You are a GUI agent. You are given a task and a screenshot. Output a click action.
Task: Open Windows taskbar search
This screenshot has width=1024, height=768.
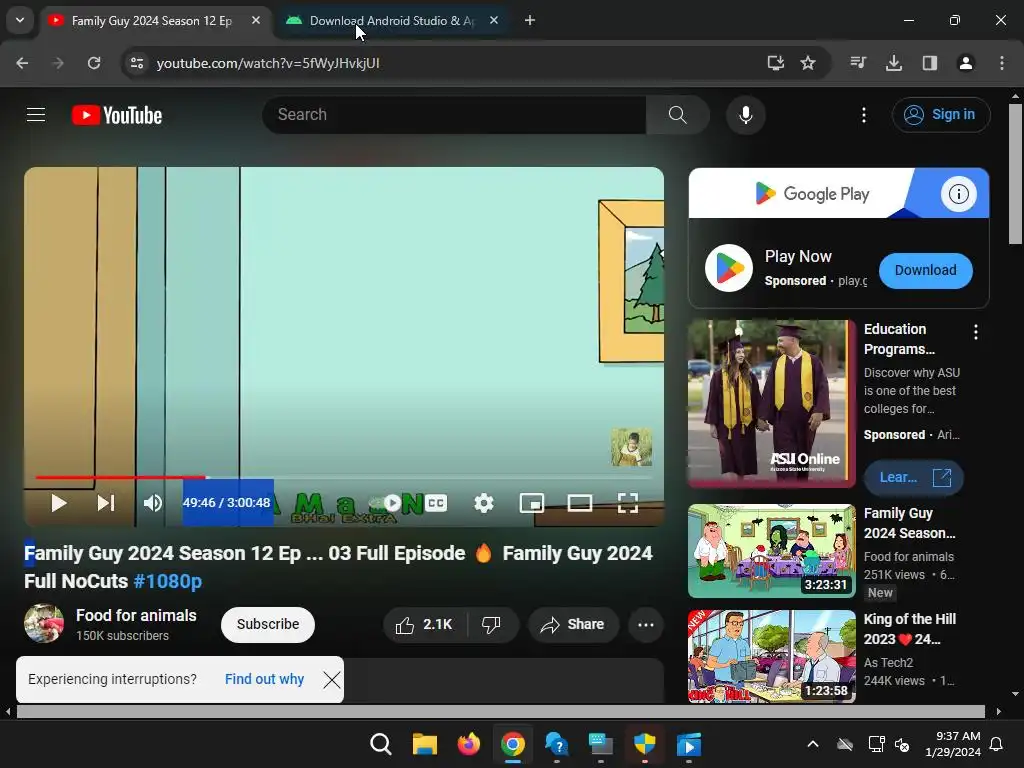[381, 744]
